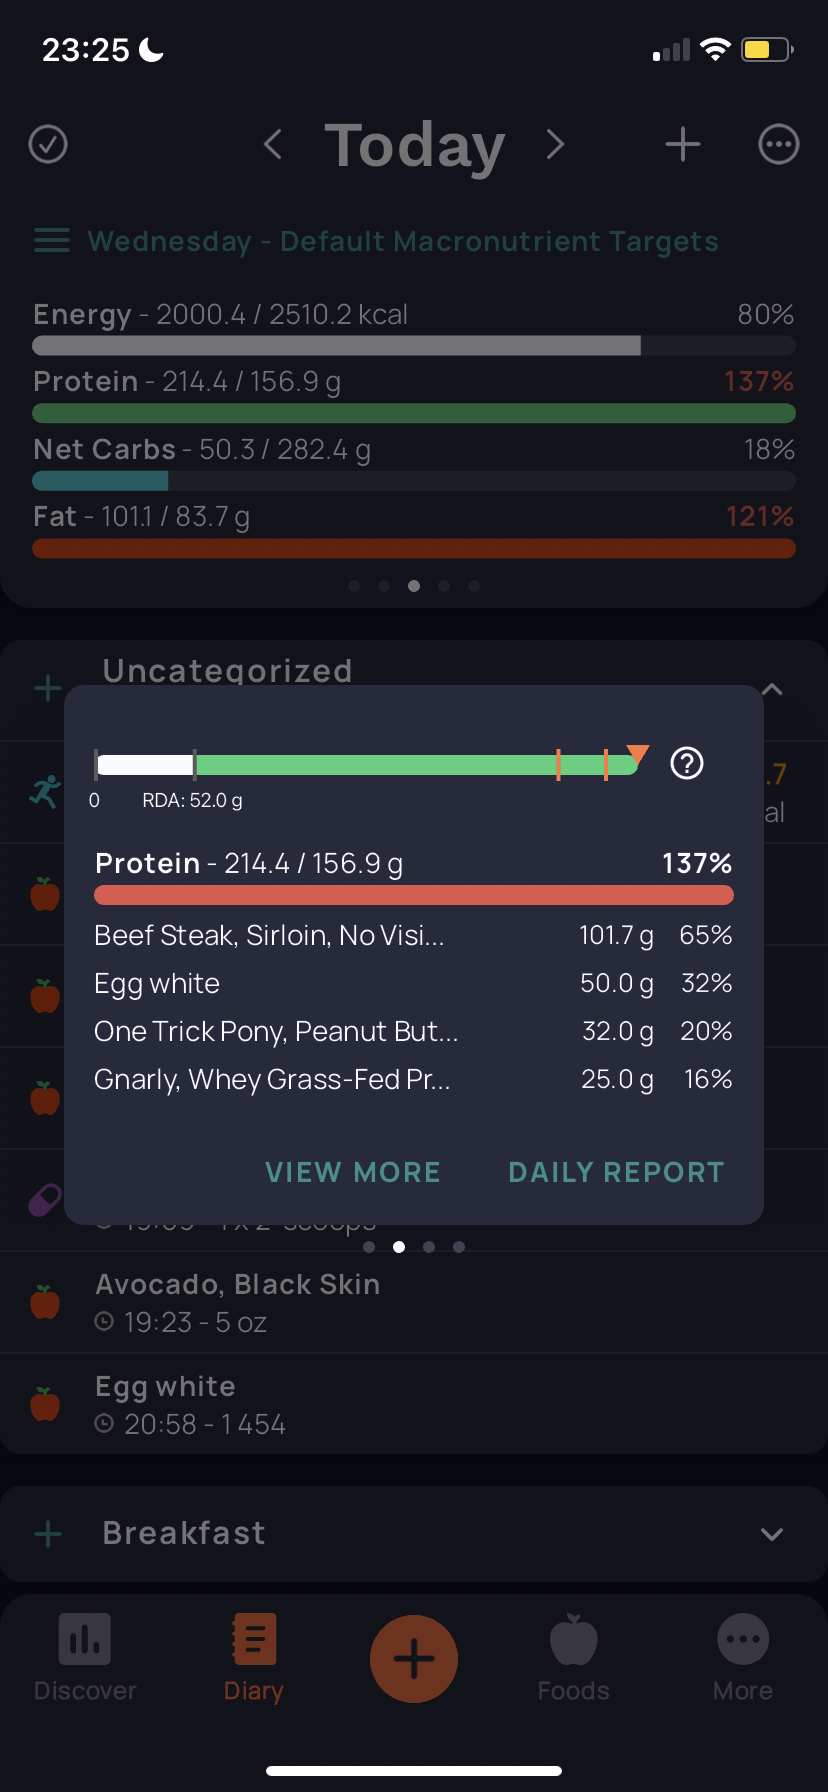
Task: Go to previous day arrow
Action: 272,144
